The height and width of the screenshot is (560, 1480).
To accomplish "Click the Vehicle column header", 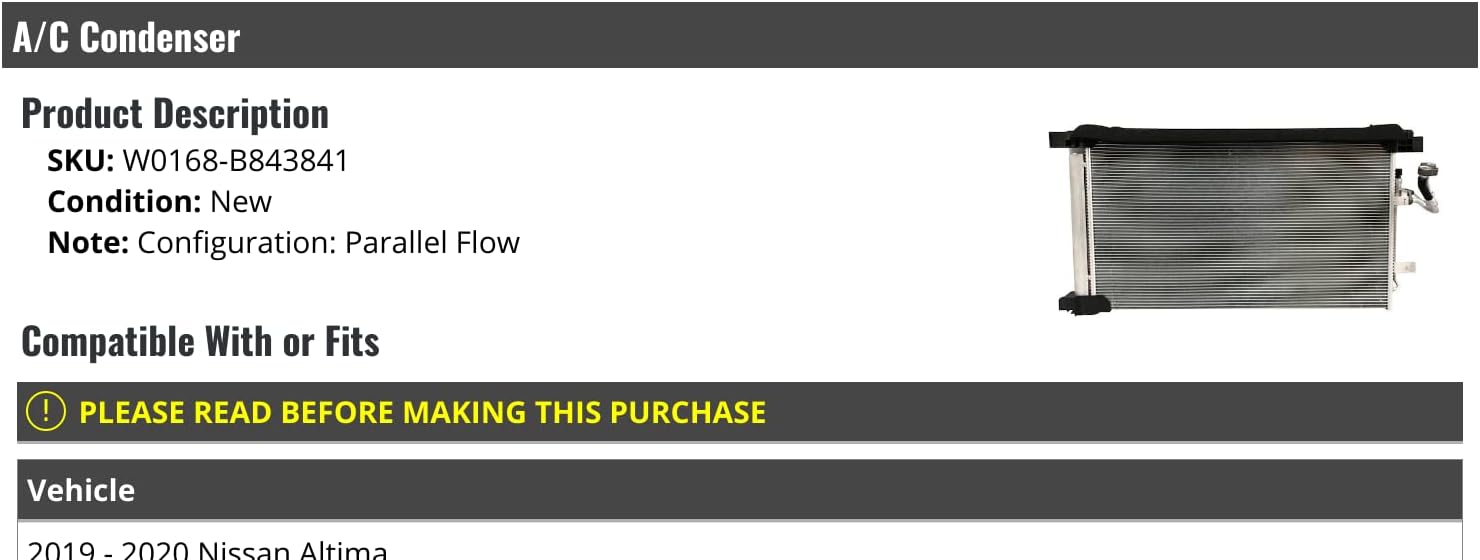I will coord(81,490).
